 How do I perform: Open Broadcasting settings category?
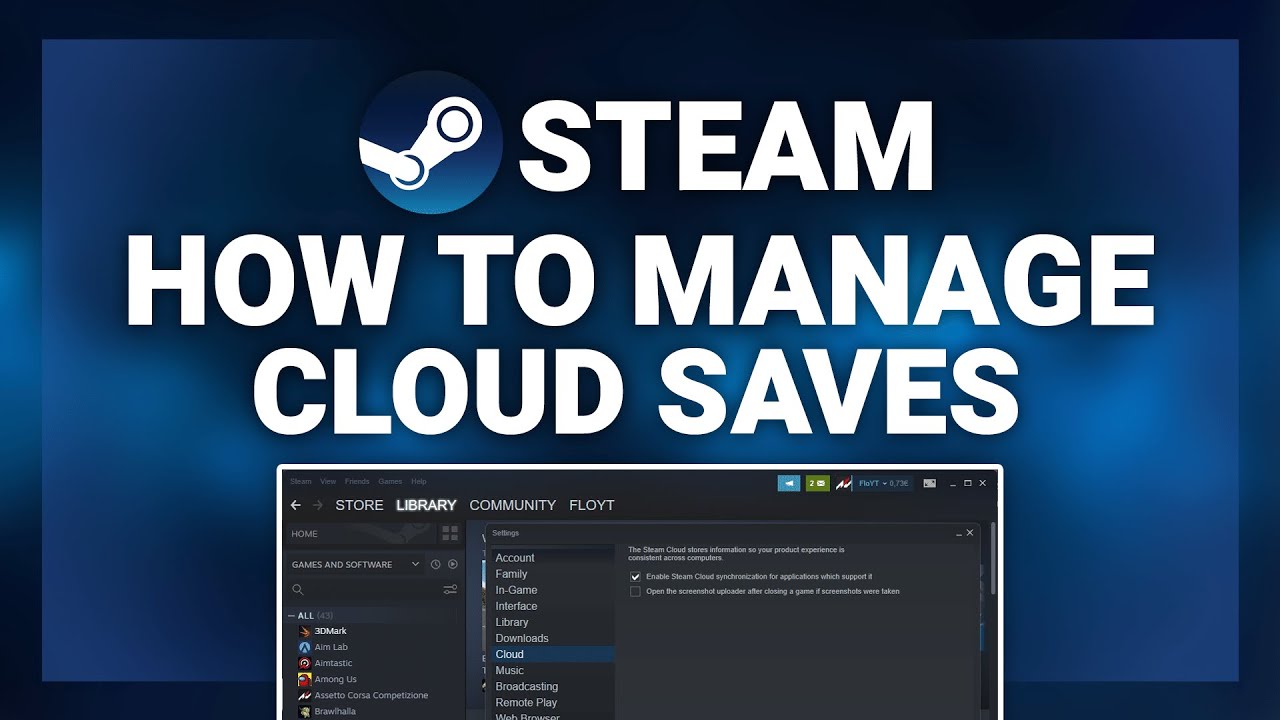tap(551, 687)
